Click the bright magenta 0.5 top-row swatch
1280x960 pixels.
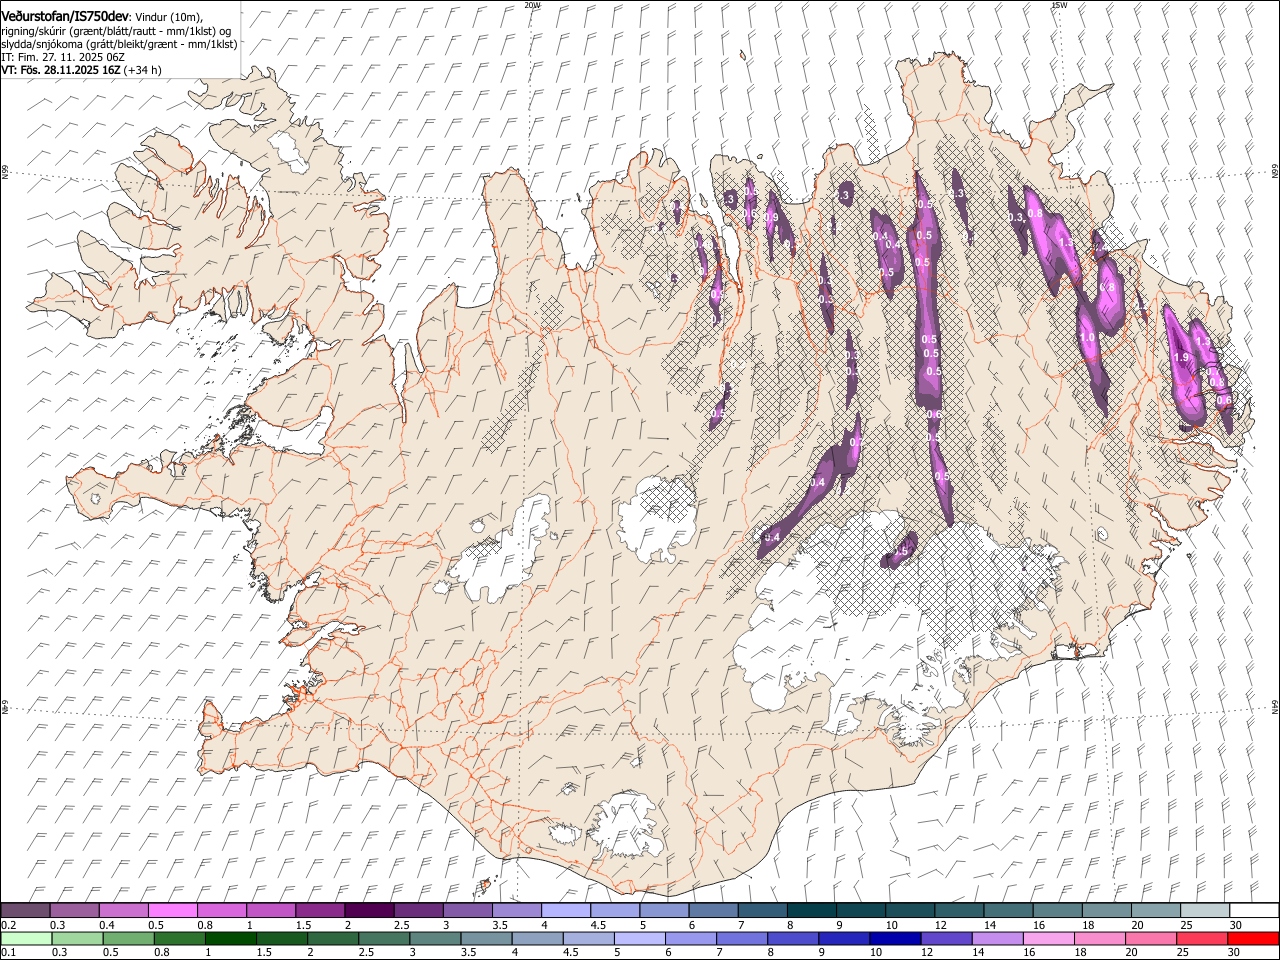tap(173, 911)
